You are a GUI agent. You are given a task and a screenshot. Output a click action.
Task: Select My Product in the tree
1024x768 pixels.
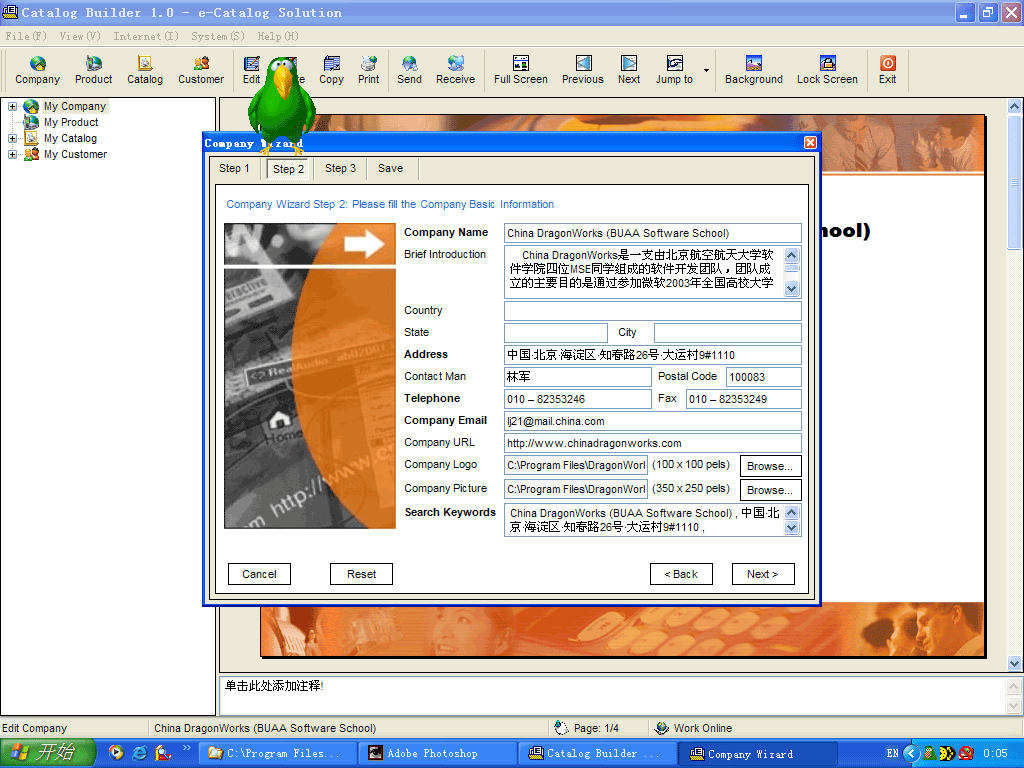coord(71,122)
